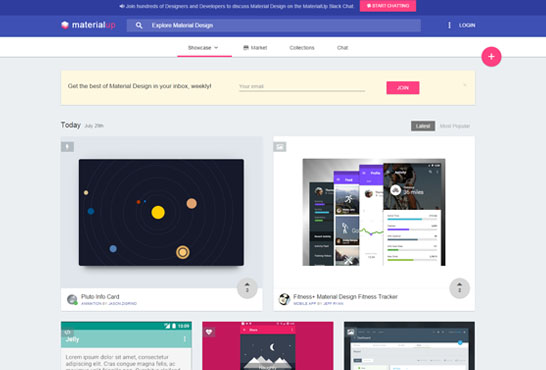The image size is (546, 370).
Task: Focus the Your email input field
Action: [302, 86]
